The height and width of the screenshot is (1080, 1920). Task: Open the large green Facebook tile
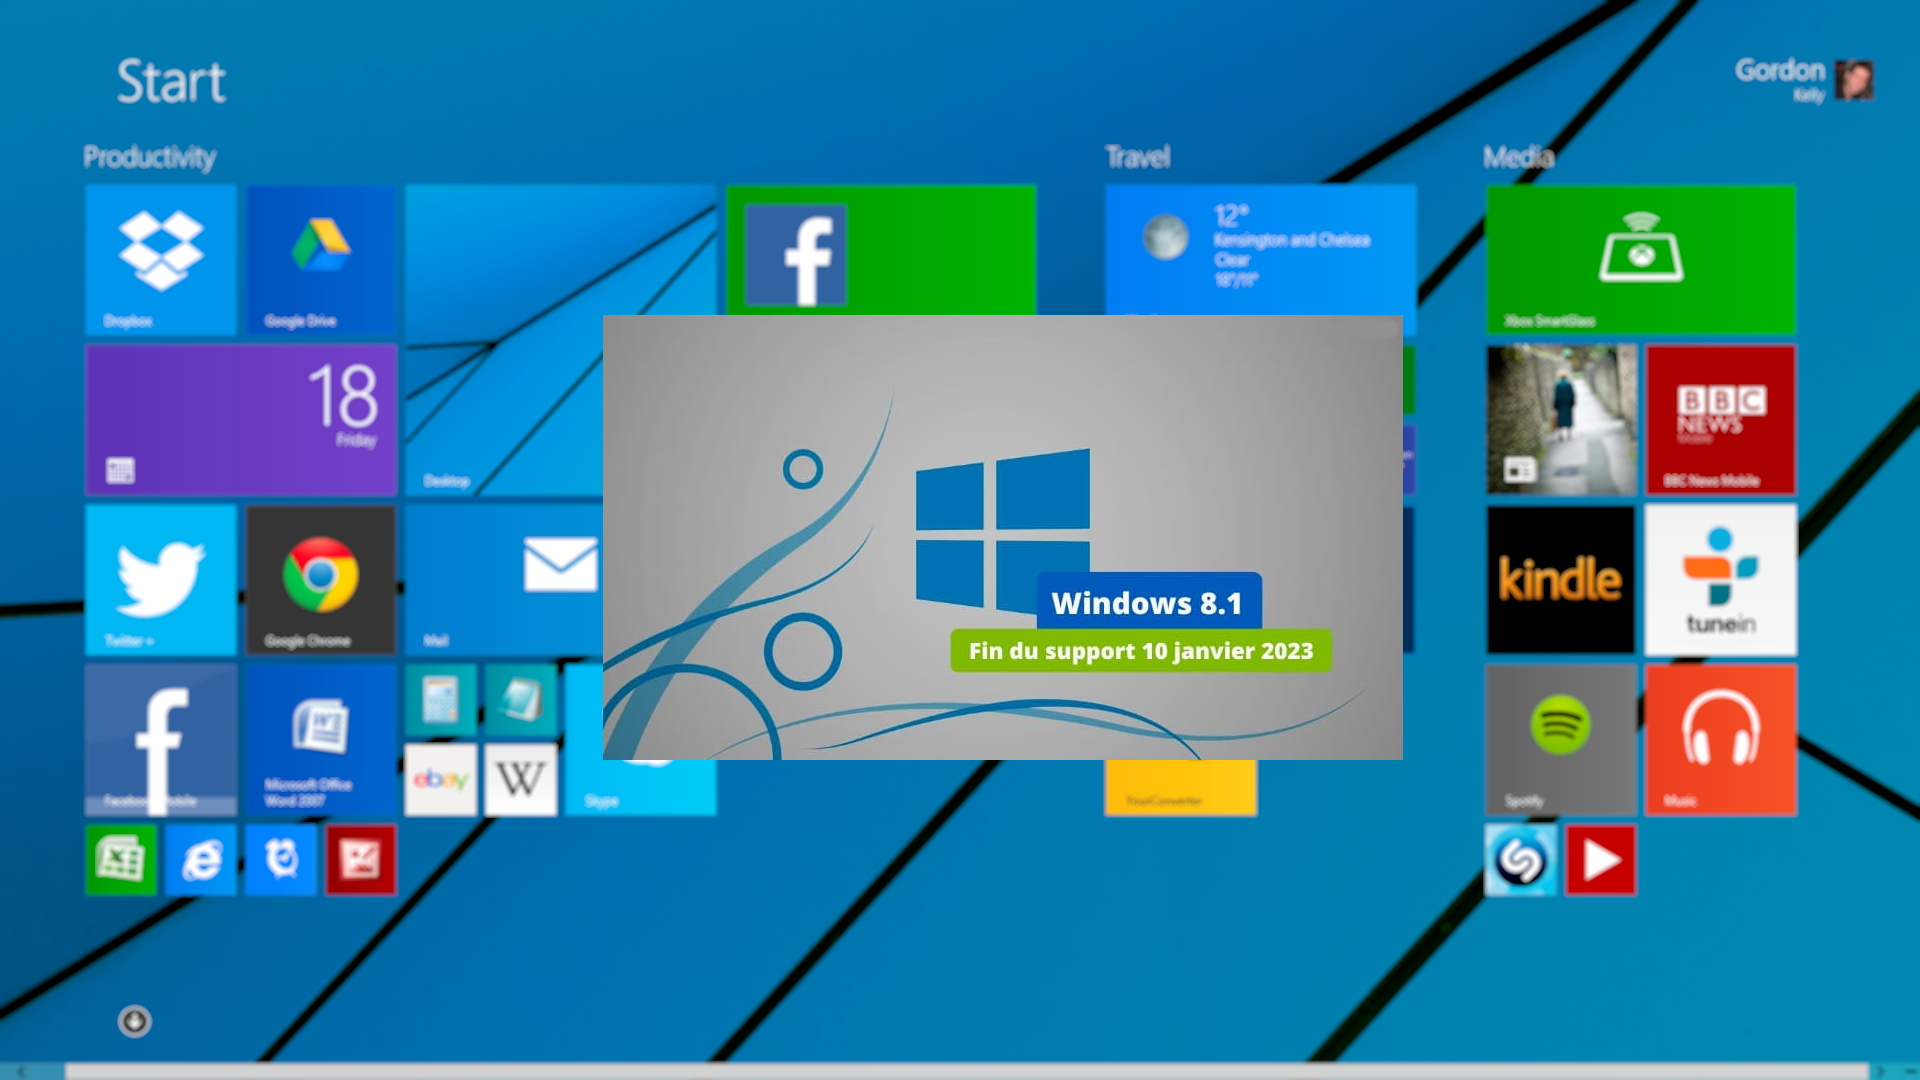pyautogui.click(x=881, y=250)
